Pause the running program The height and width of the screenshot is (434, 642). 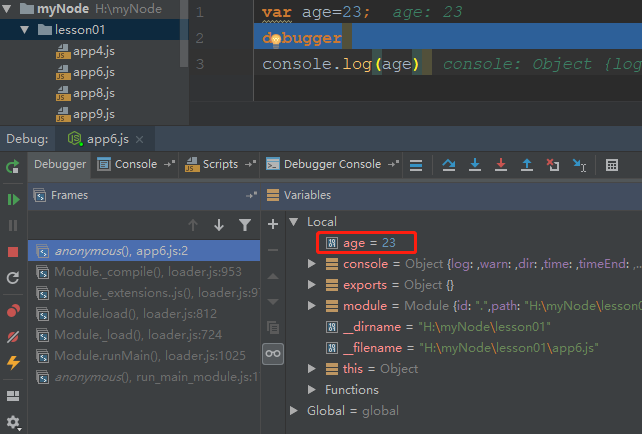click(x=13, y=226)
